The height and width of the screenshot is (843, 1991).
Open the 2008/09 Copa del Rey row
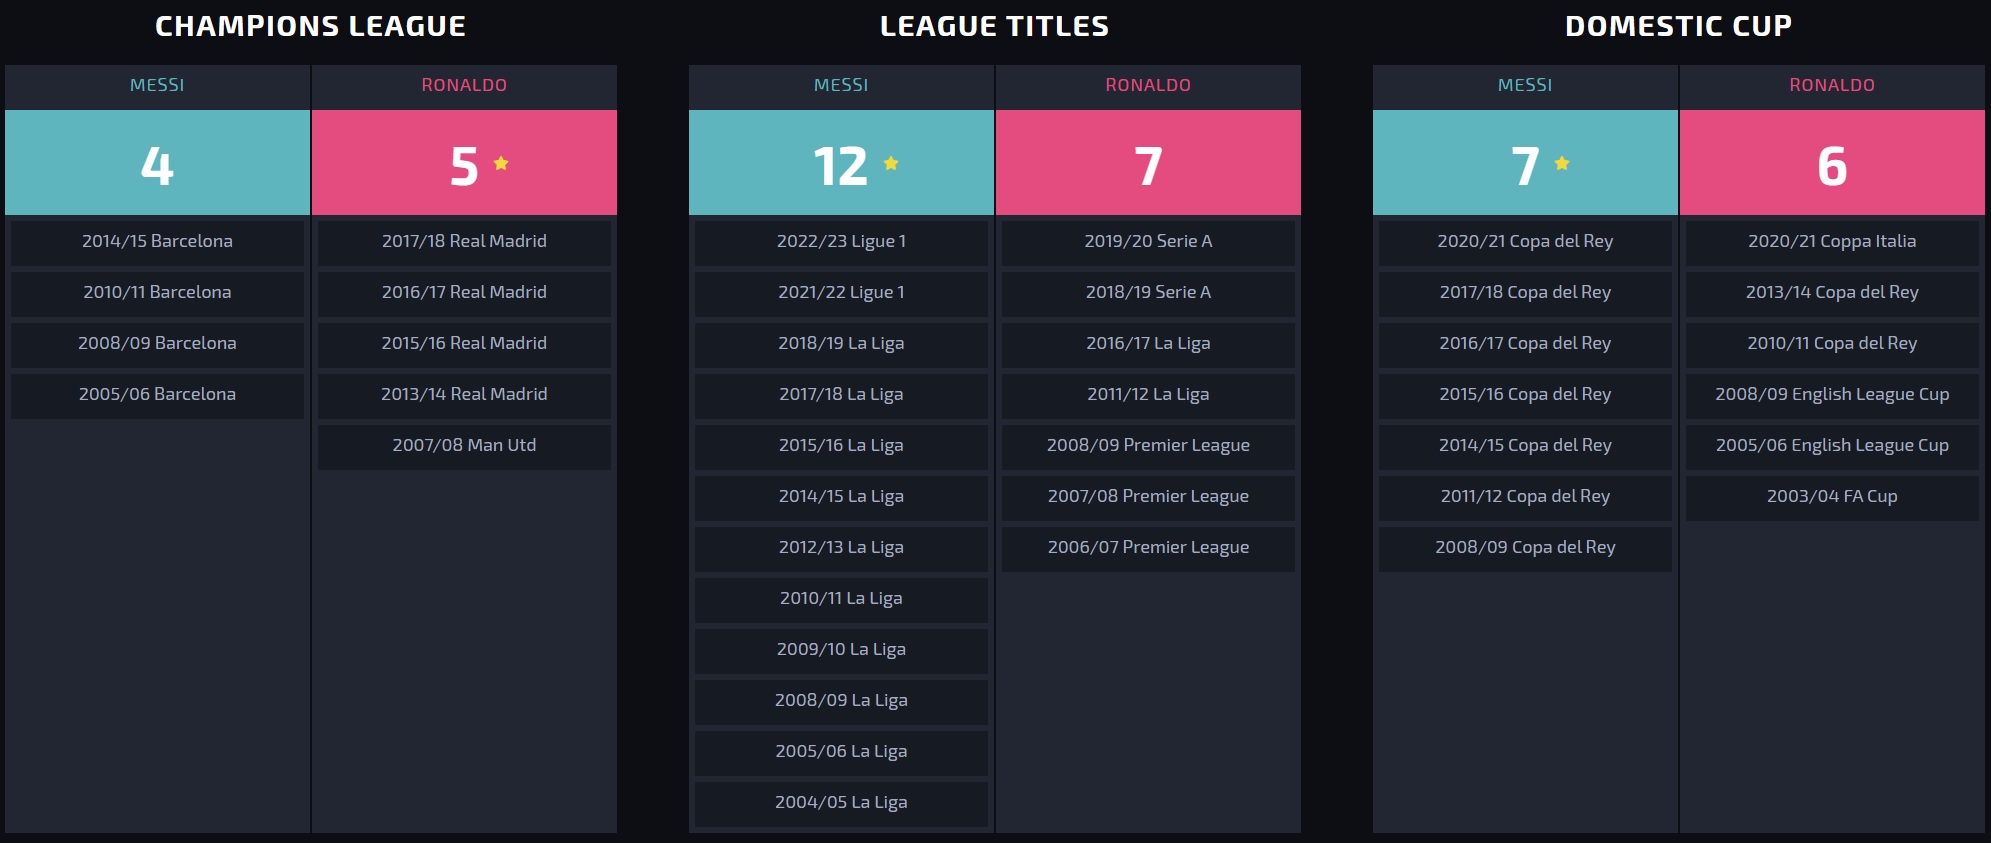coord(1525,548)
